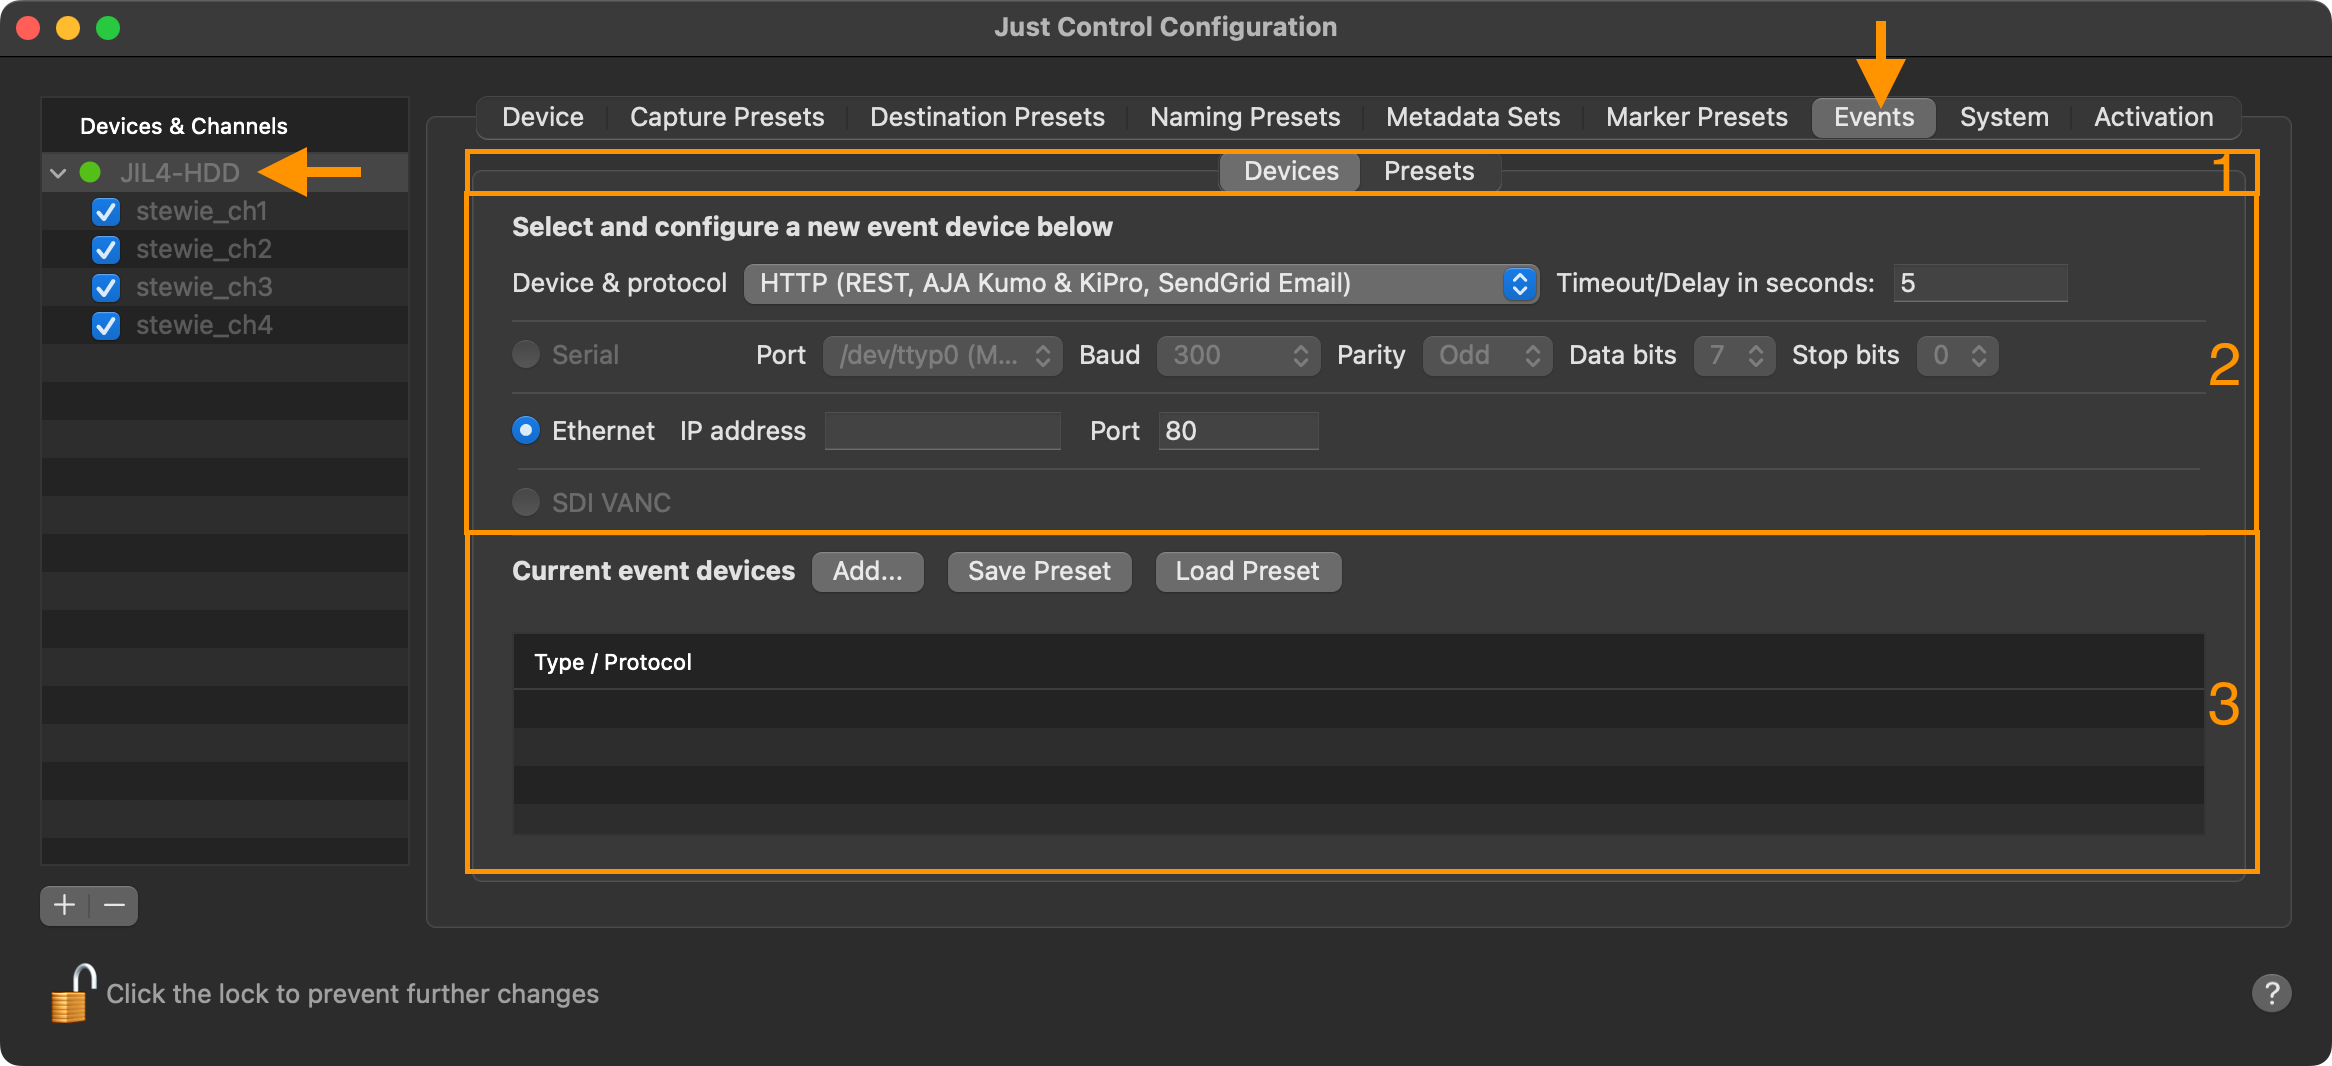Screen dimensions: 2332x1066
Task: Switch to the Capture Presets tab
Action: point(727,117)
